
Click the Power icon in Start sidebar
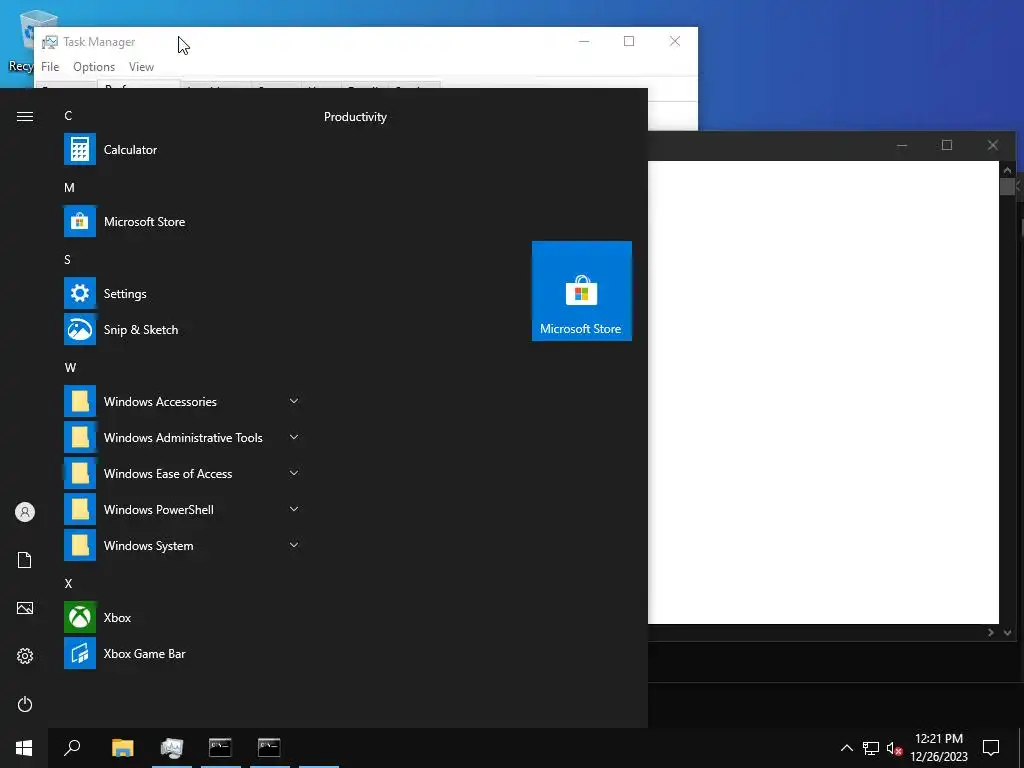pos(25,704)
